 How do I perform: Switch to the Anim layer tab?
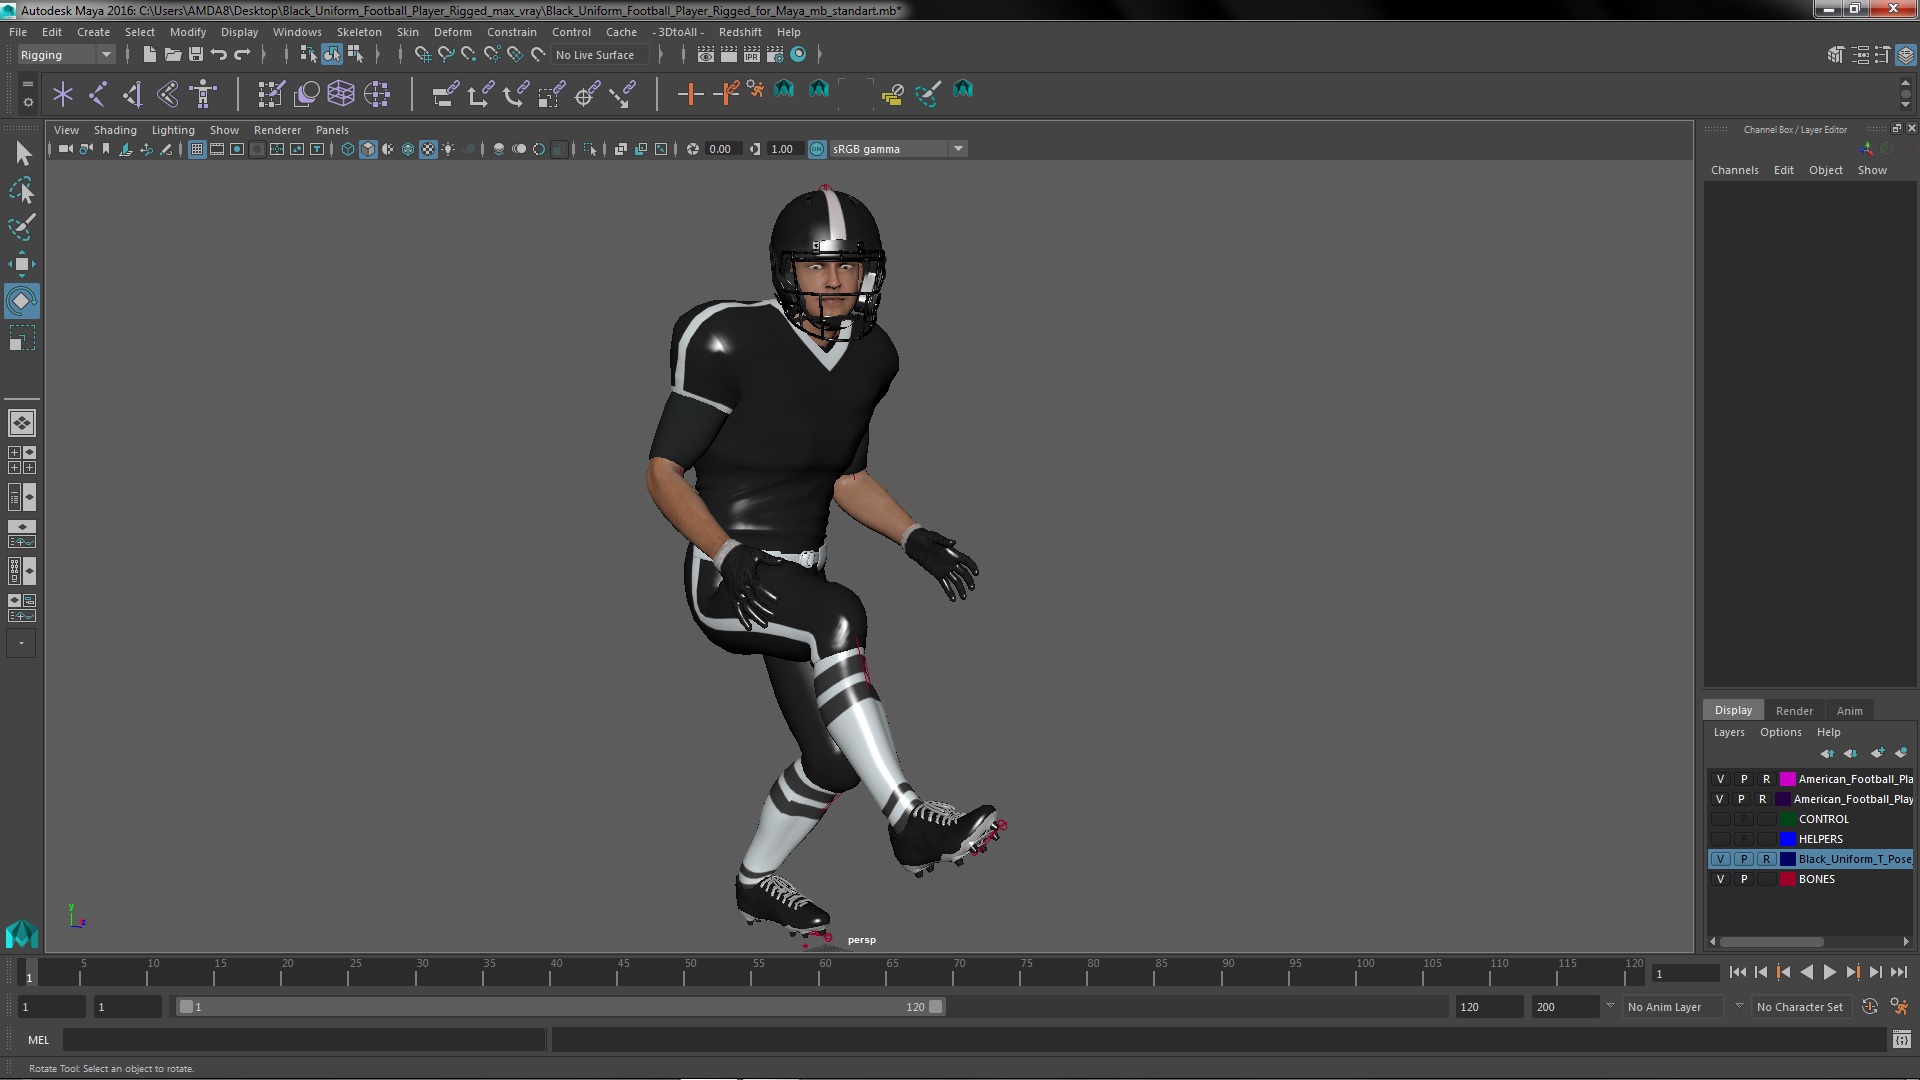click(1849, 711)
